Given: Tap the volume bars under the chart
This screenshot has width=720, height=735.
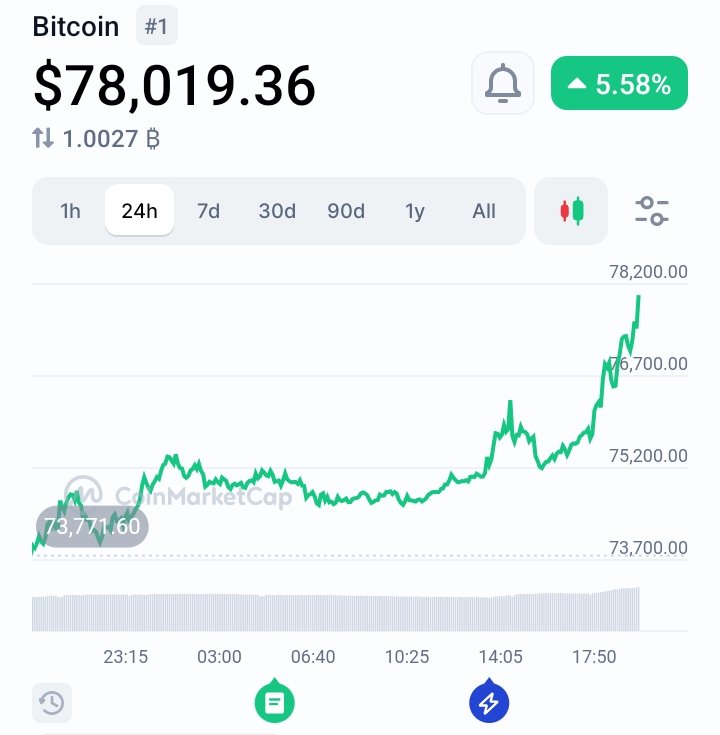Looking at the screenshot, I should [x=335, y=612].
